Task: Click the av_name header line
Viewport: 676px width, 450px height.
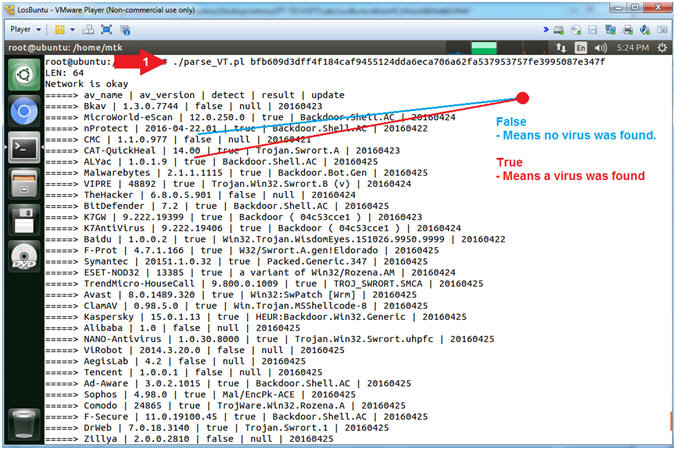Action: [x=195, y=95]
